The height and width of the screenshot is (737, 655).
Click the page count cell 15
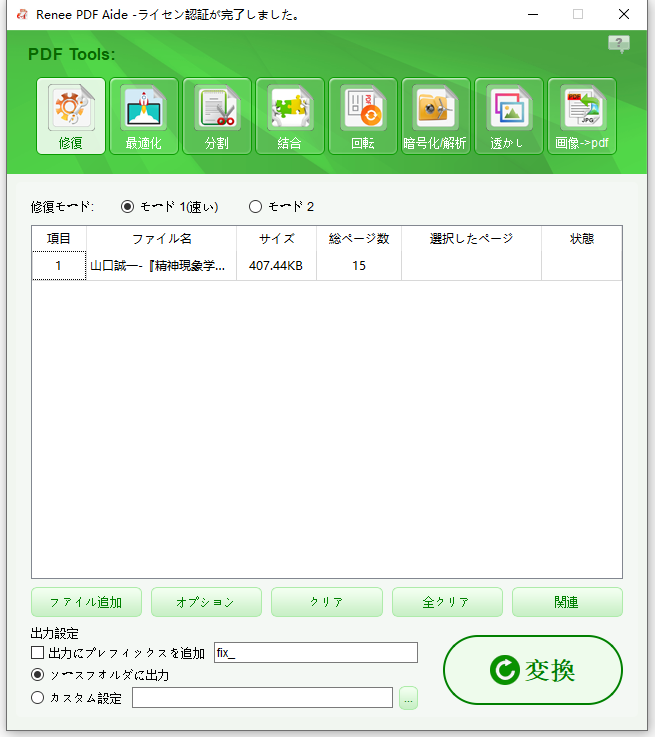click(x=359, y=266)
